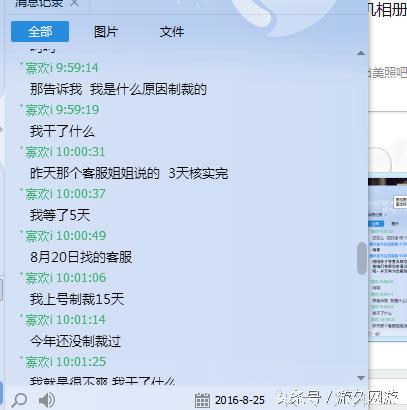The width and height of the screenshot is (407, 410).
Task: Click message 昨天那个客服姐姐说的 3天核实完
Action: pyautogui.click(x=129, y=173)
